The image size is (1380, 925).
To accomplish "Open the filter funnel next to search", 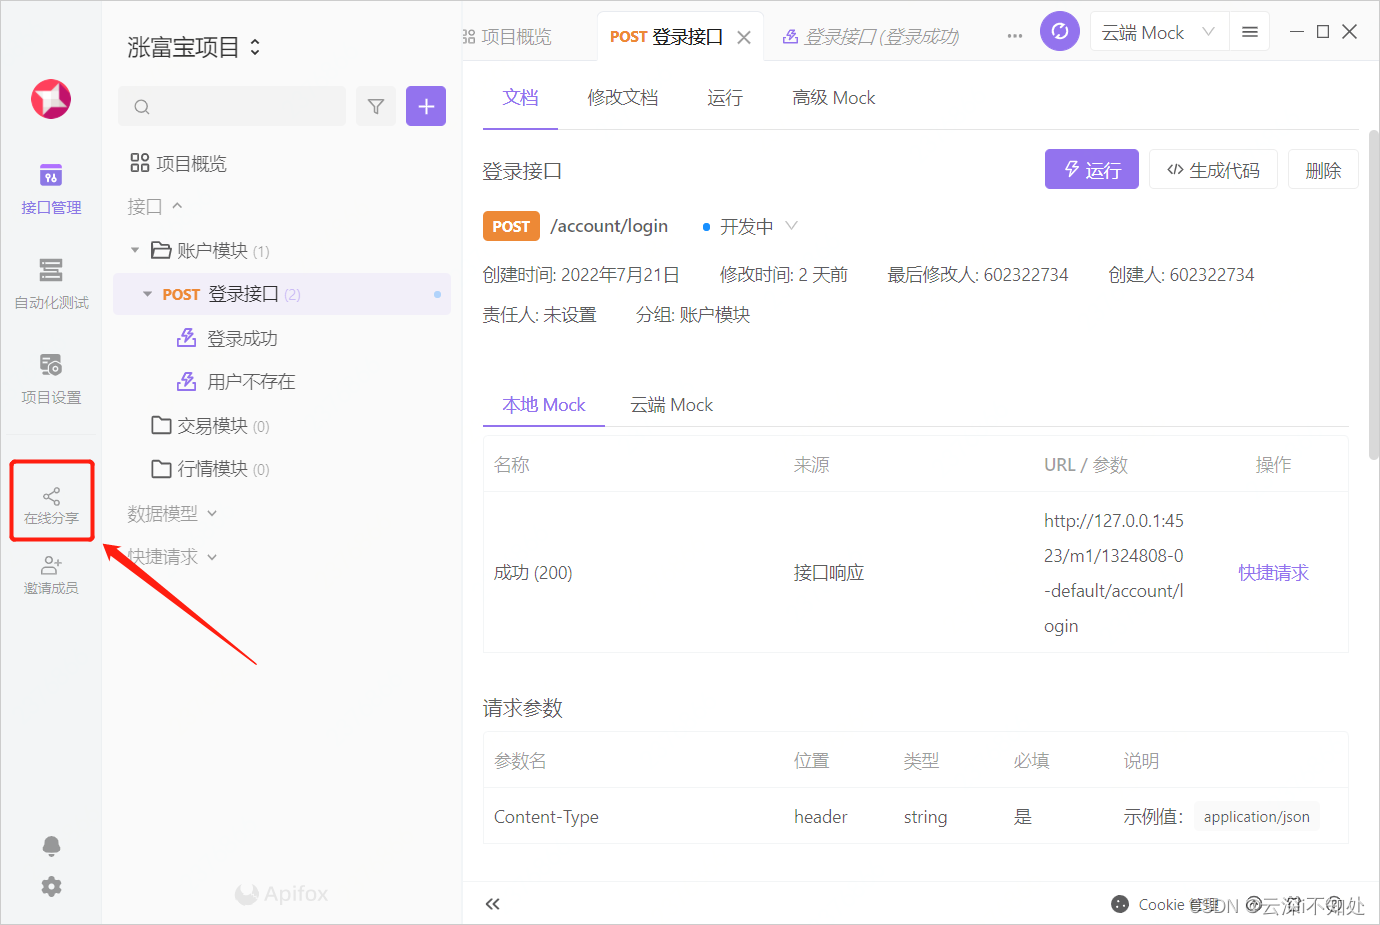I will pyautogui.click(x=376, y=106).
